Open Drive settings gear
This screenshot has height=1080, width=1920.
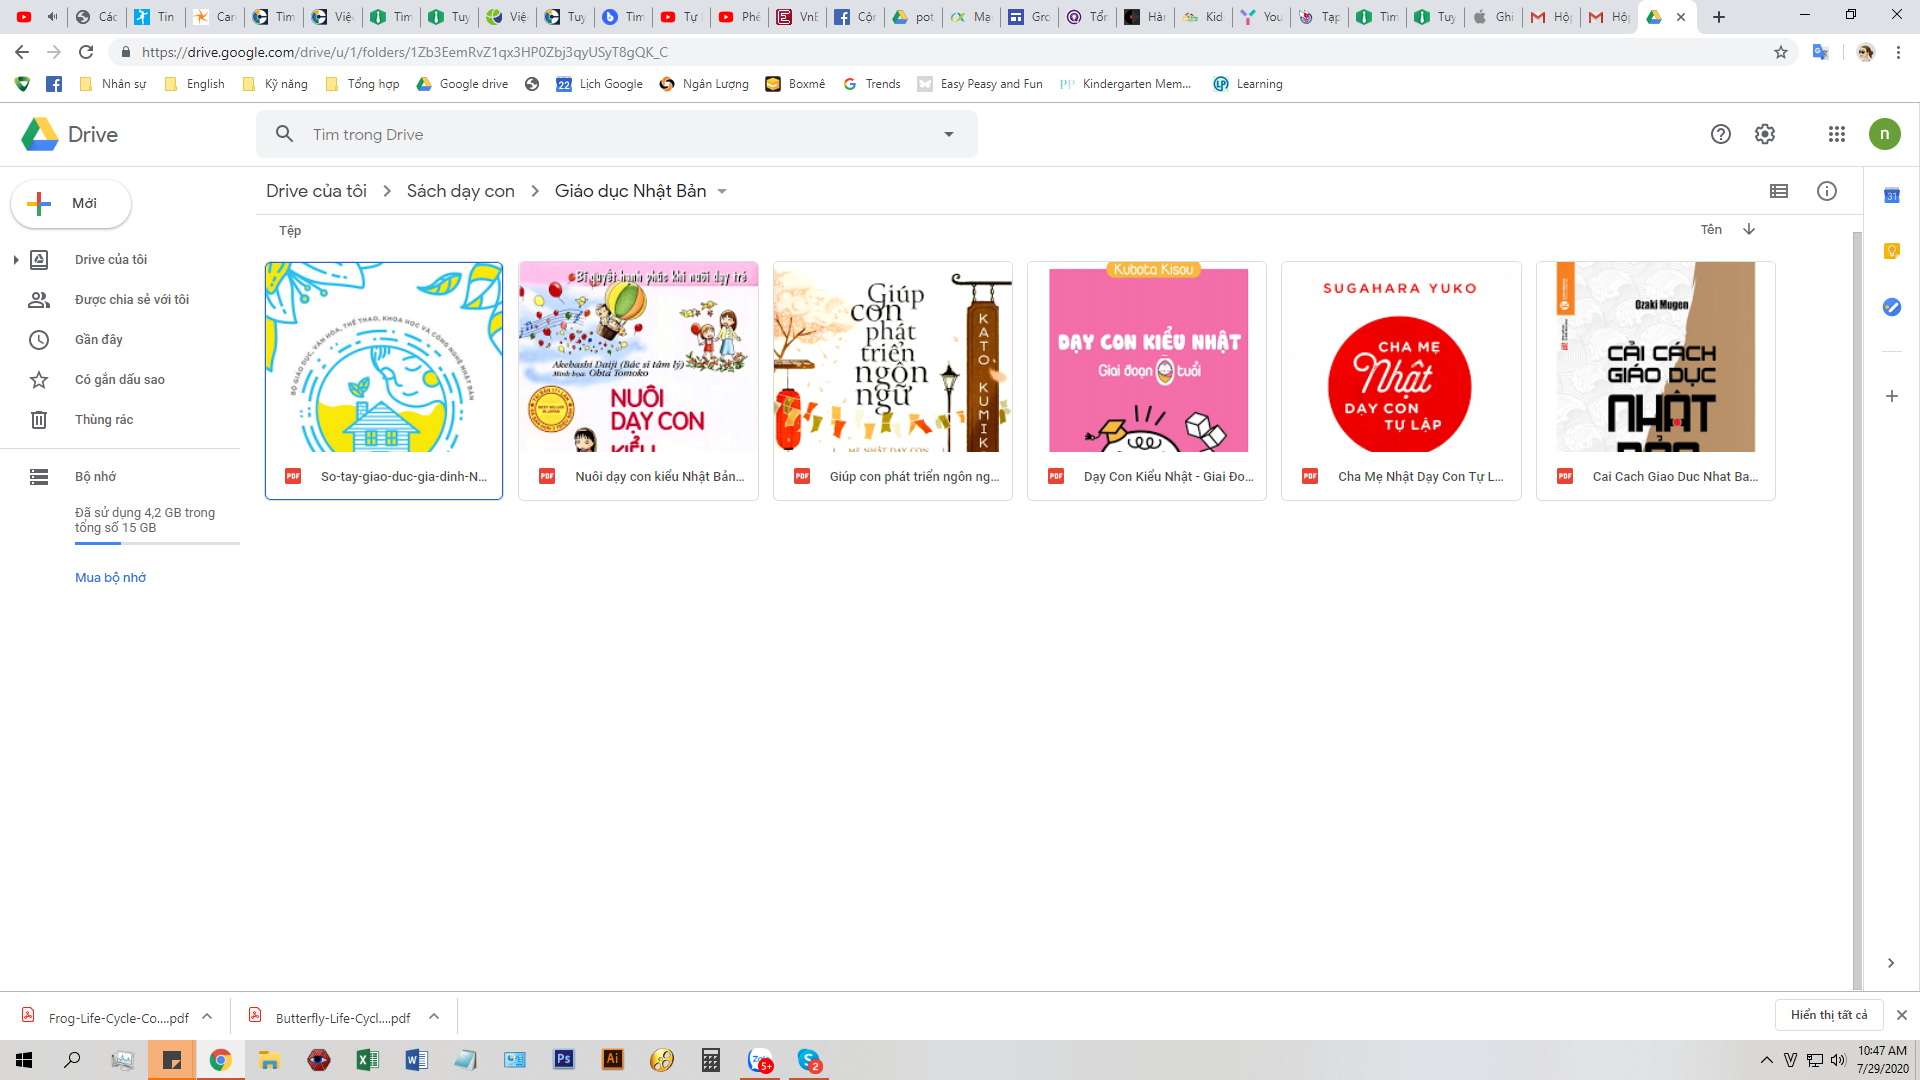(x=1764, y=134)
